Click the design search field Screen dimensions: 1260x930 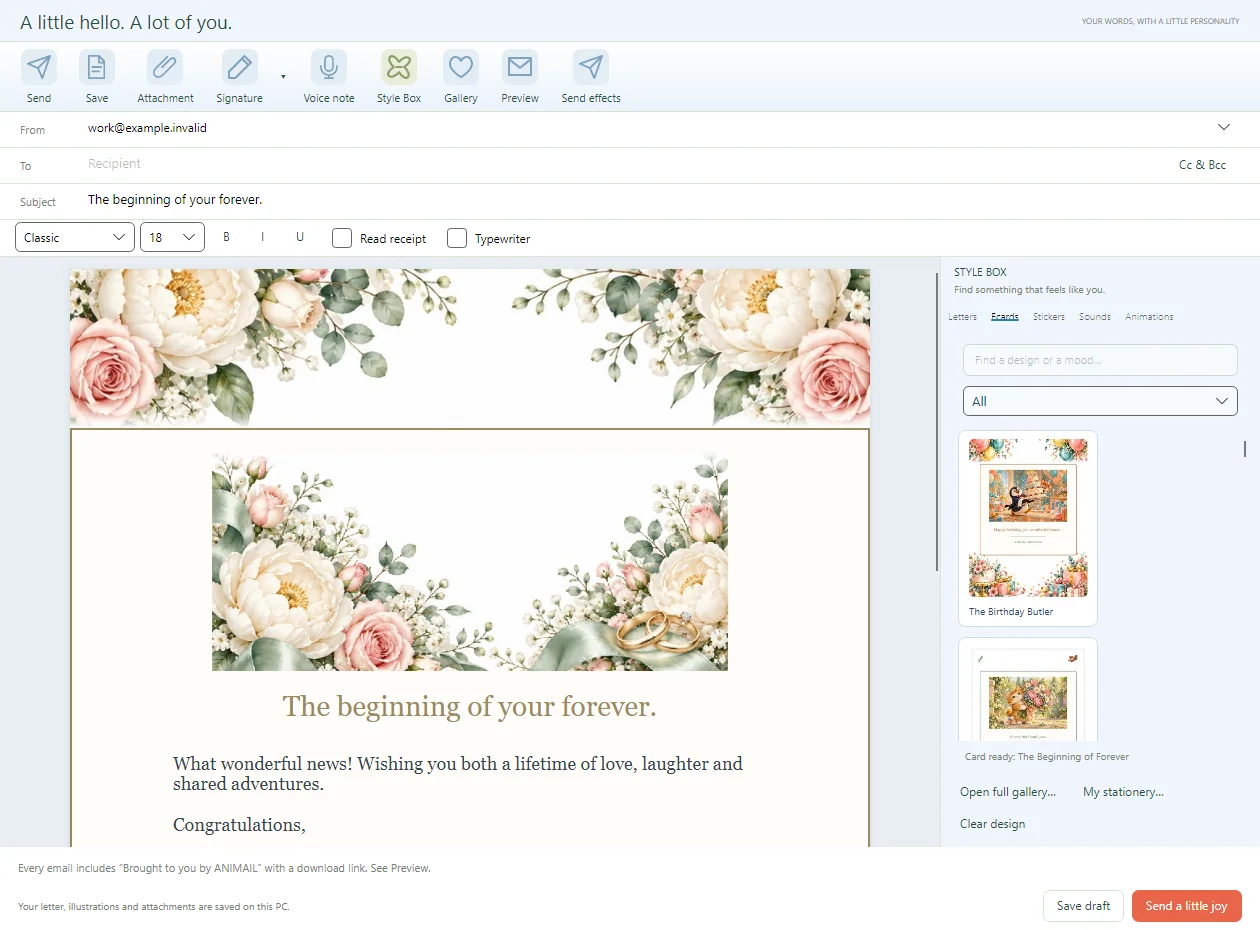tap(1100, 360)
